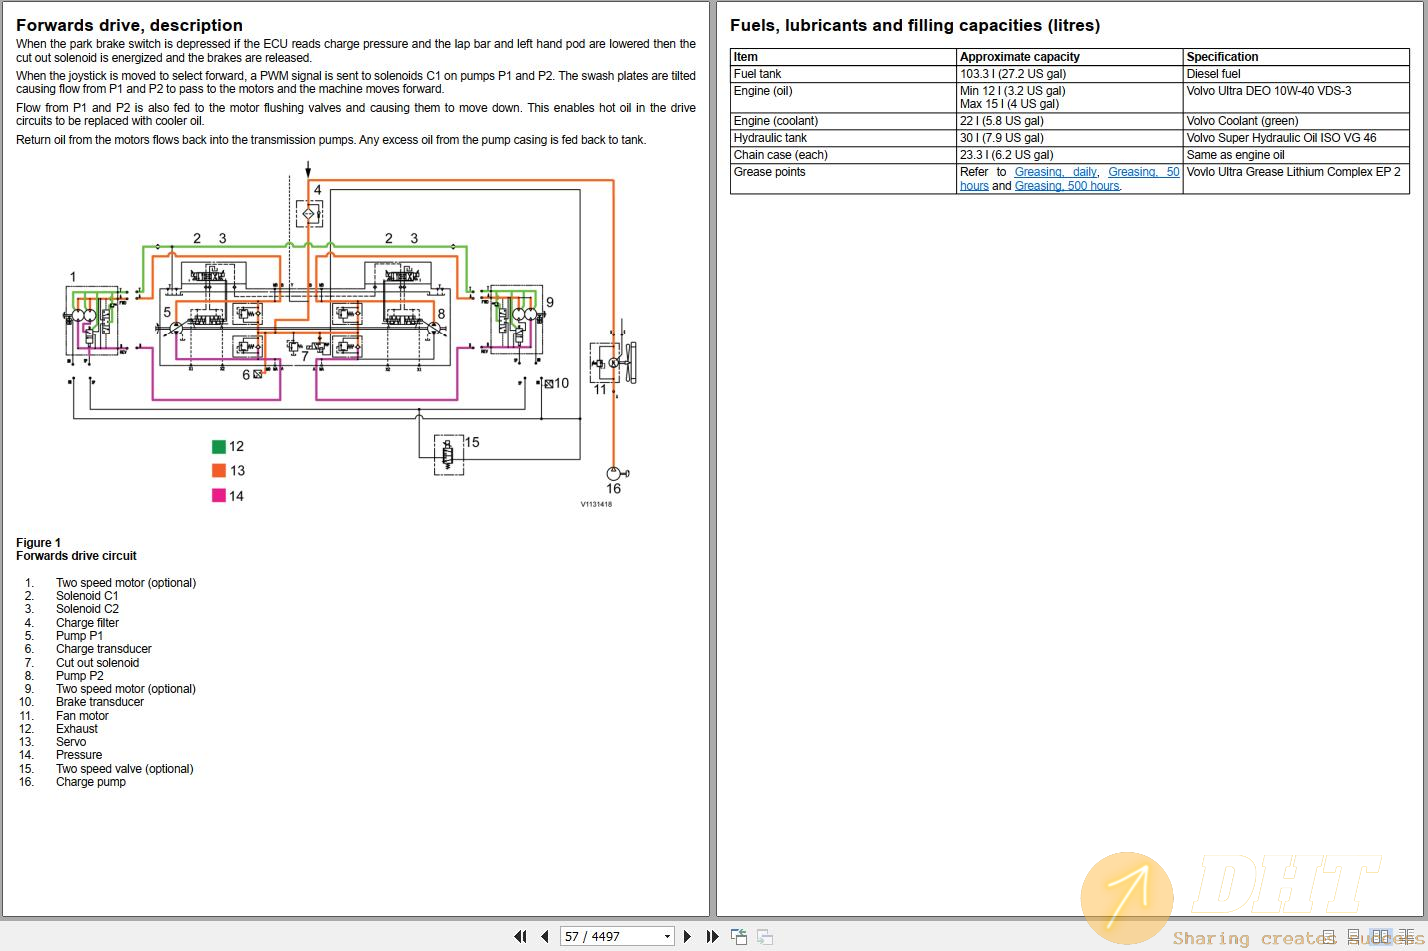Screen dimensions: 1428x951
Task: Click list item 'Pump P2'
Action: 79,676
